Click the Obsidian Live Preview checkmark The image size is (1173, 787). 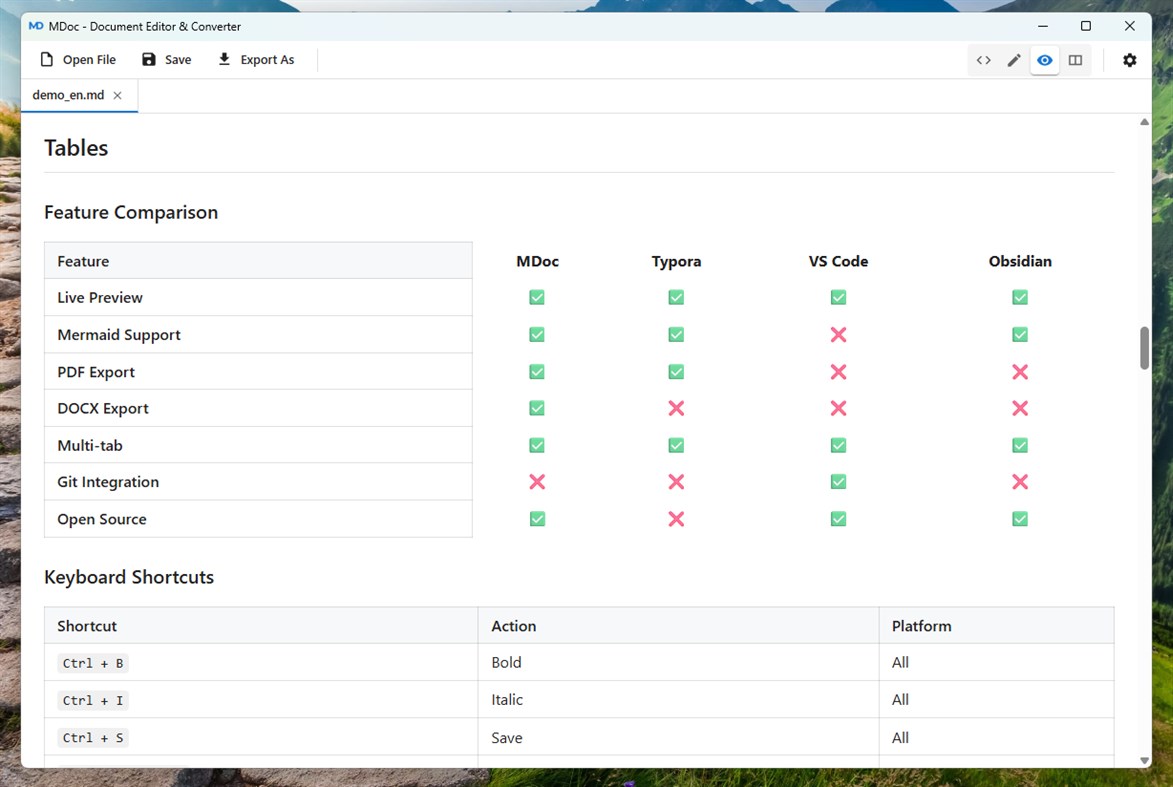1020,298
